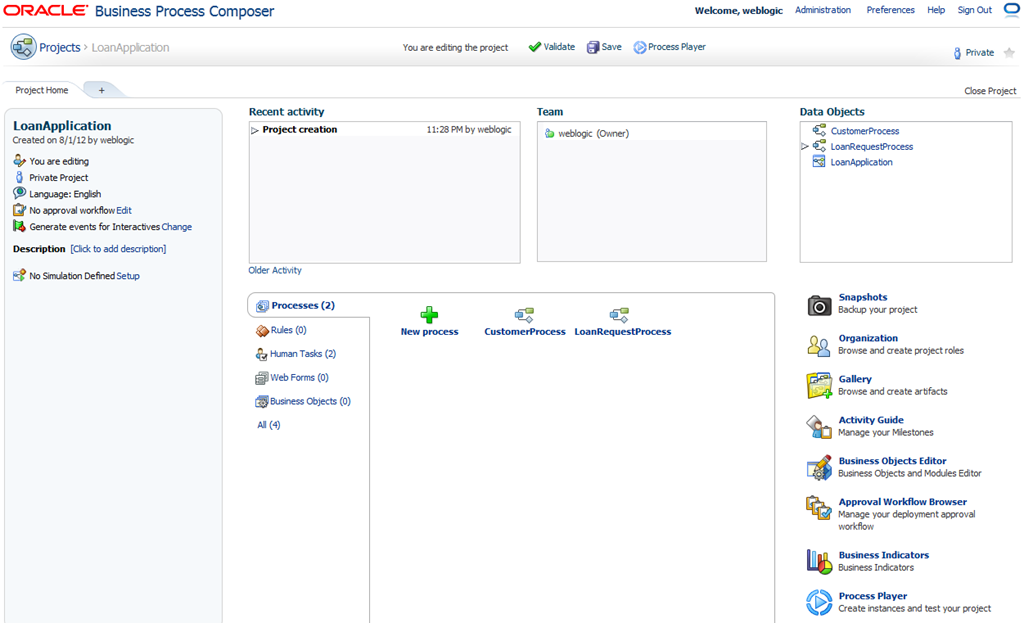This screenshot has width=1024, height=623.
Task: Click the Business Indicators chart icon
Action: pos(819,561)
